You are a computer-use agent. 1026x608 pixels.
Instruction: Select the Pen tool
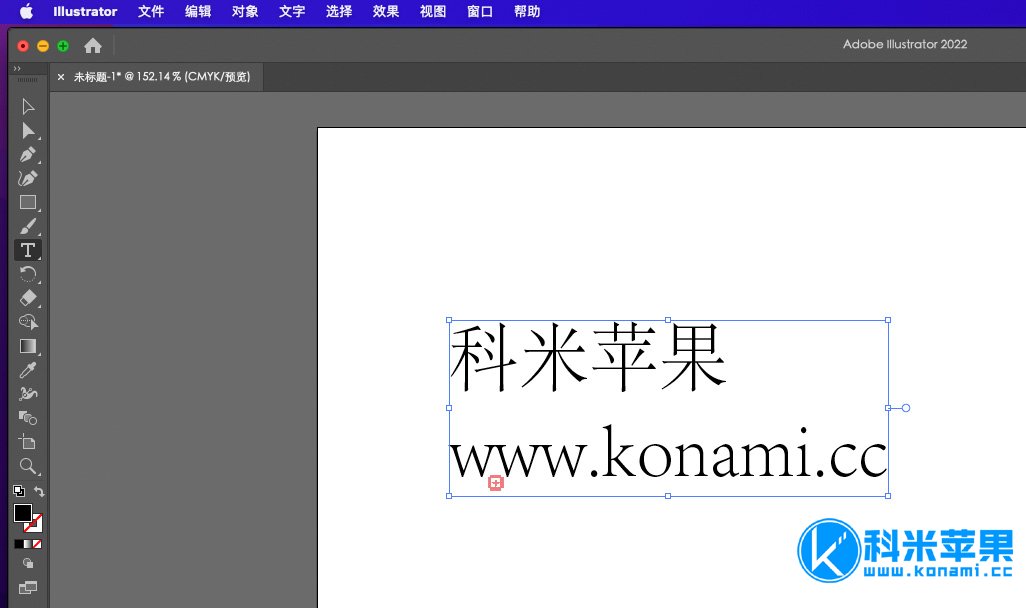[27, 154]
